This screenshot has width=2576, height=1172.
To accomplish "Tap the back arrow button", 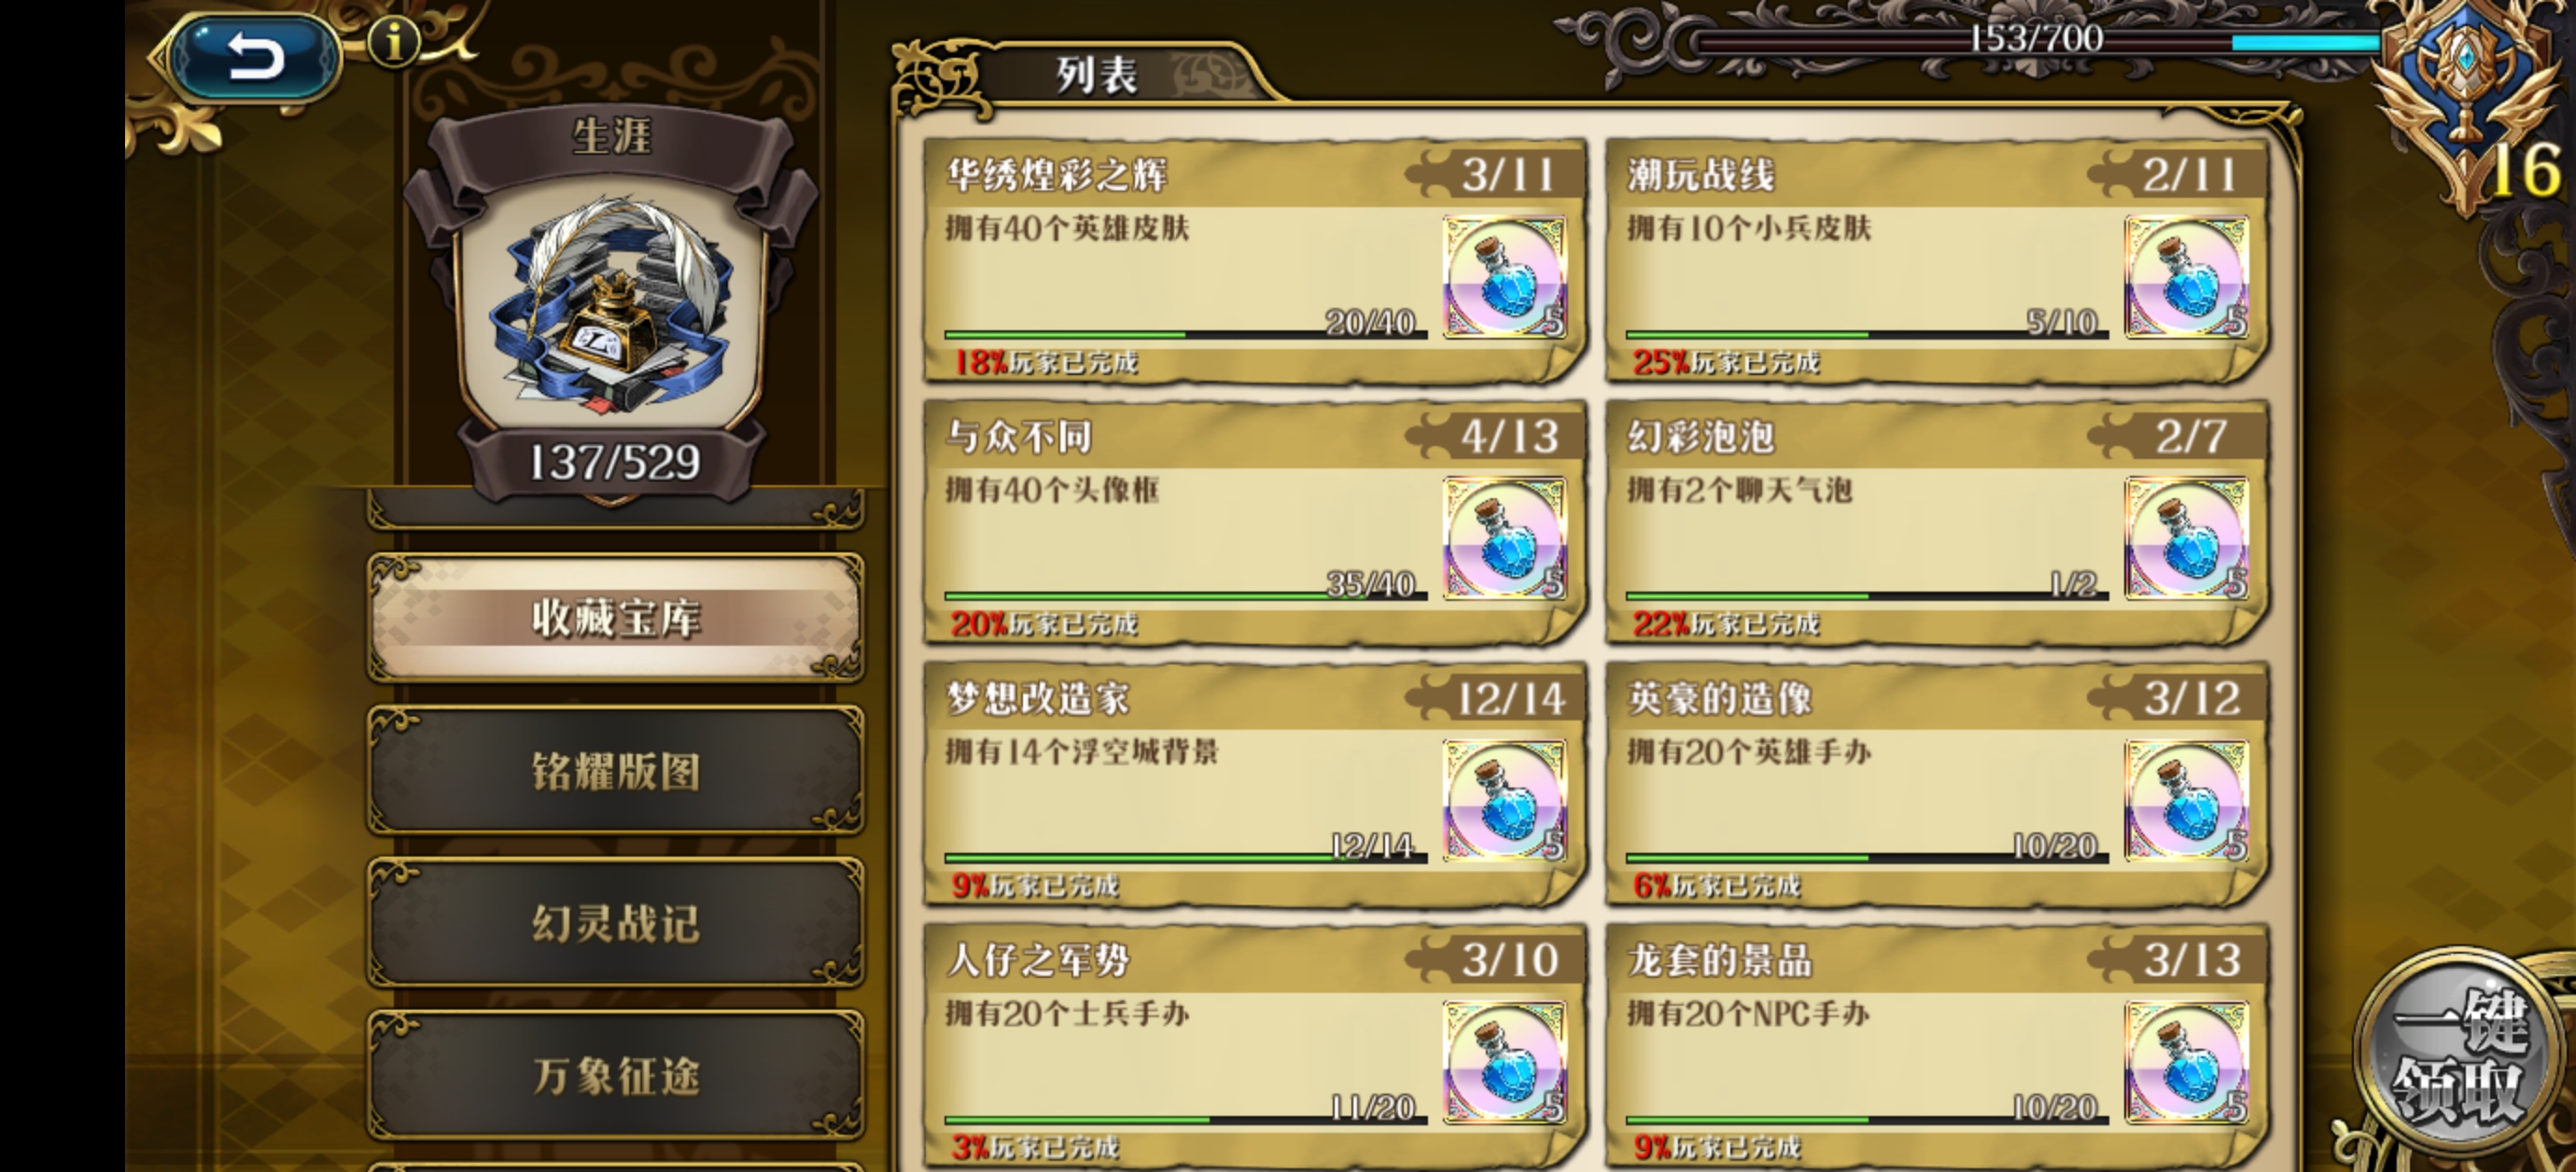I will (254, 56).
